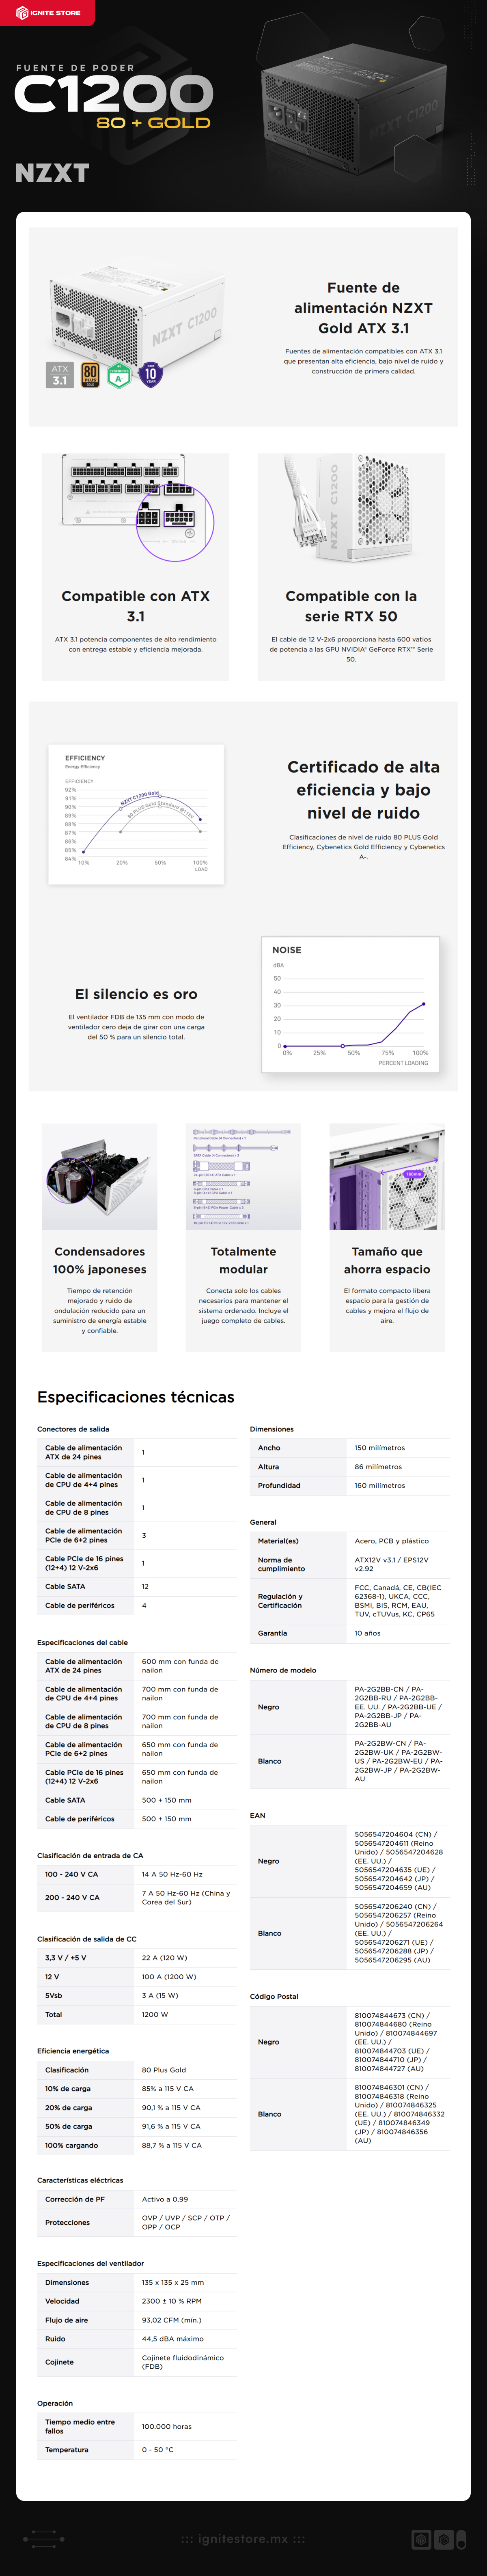Click the '3 A (15 W)' 5Vsb value
The image size is (487, 2576).
(x=160, y=1995)
